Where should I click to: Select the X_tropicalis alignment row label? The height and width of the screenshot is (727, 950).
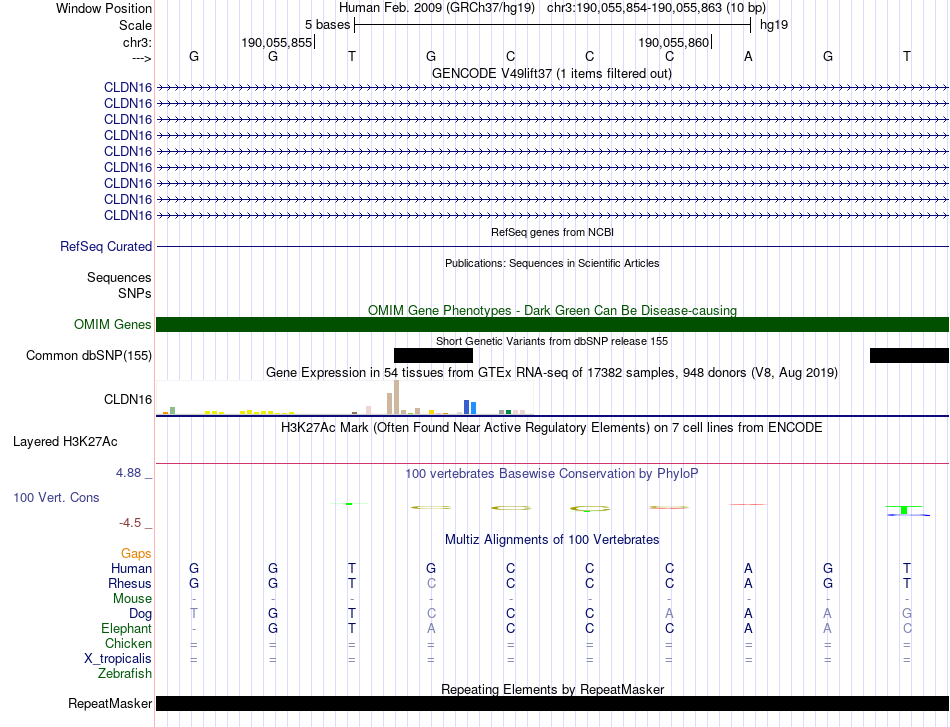[118, 659]
